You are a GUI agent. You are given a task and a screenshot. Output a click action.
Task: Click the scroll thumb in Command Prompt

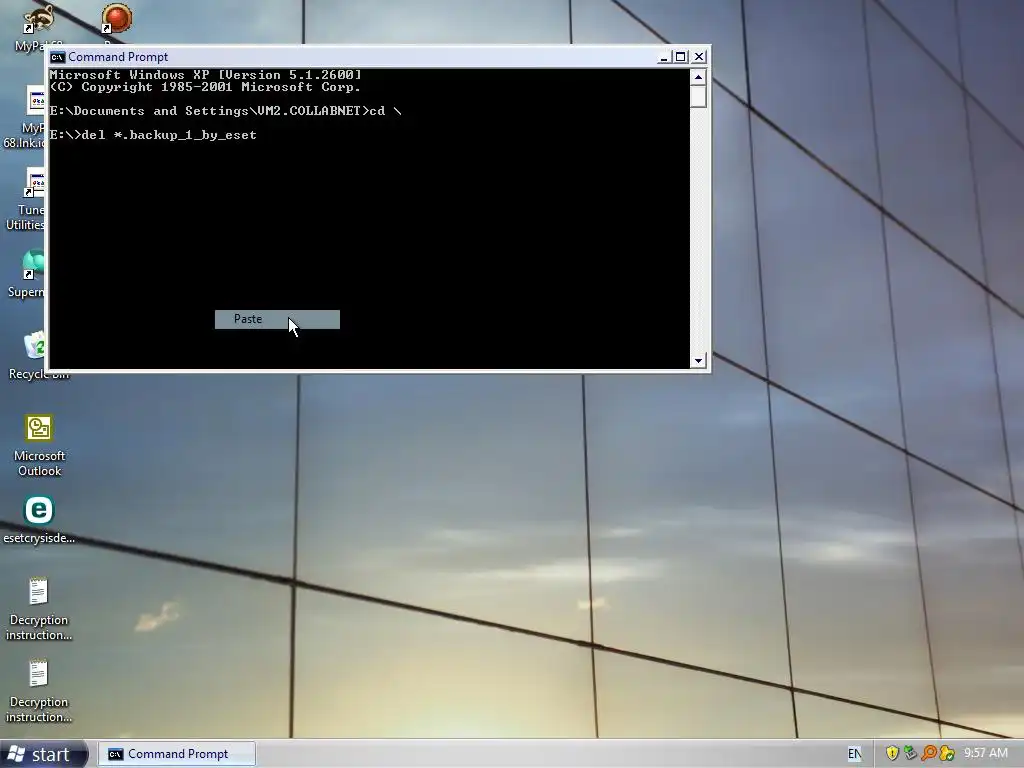click(x=698, y=96)
